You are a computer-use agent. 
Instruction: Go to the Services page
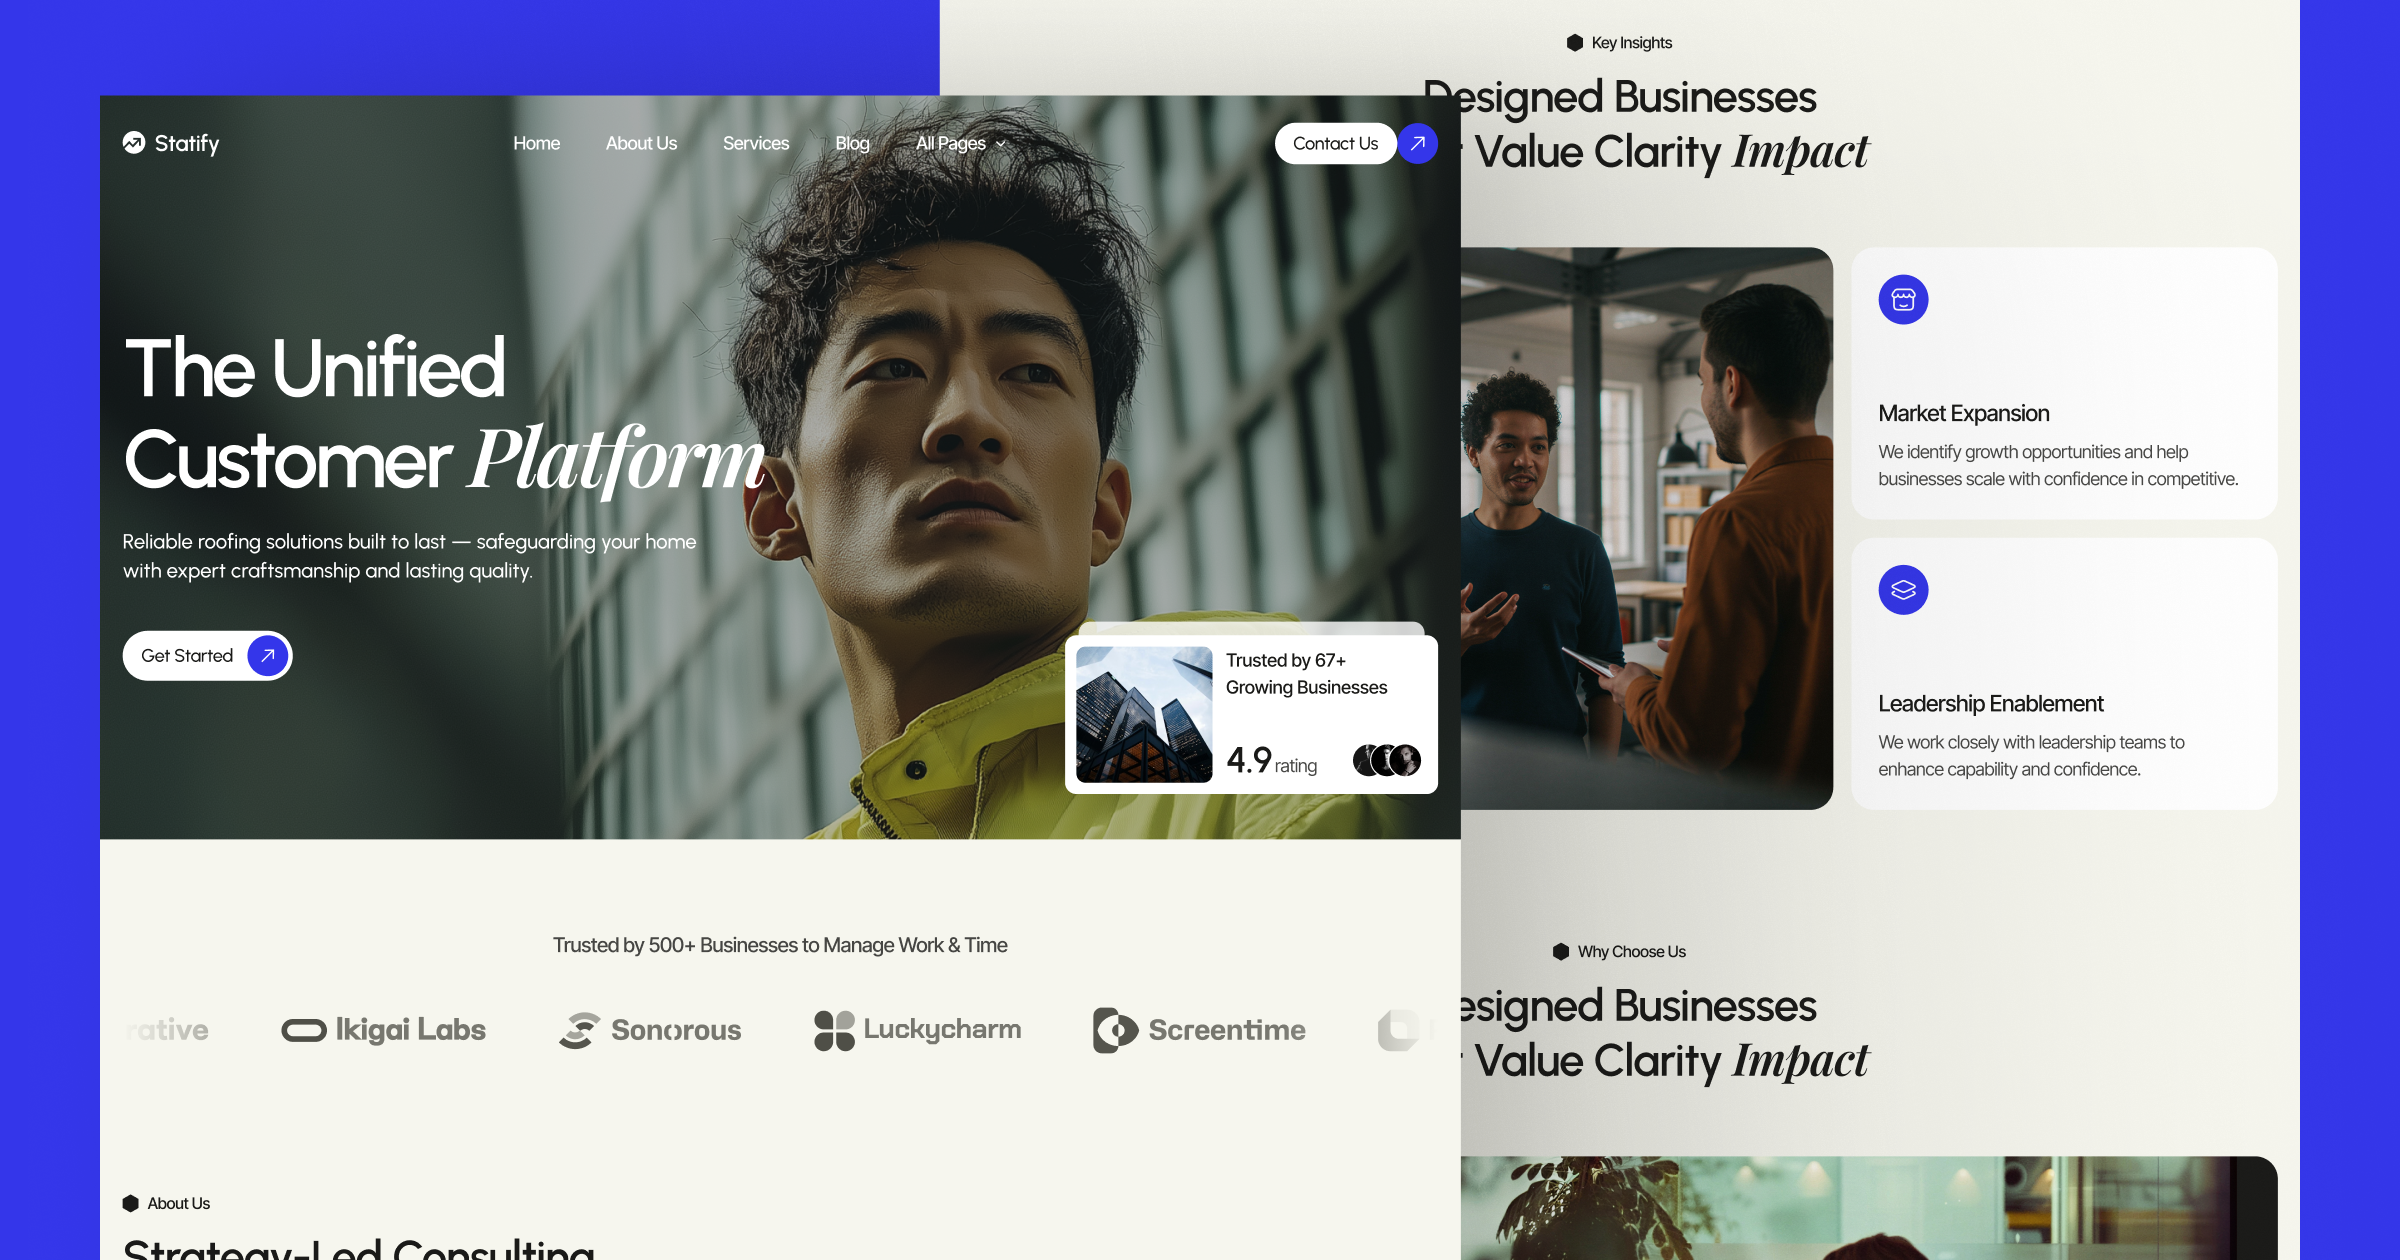756,143
